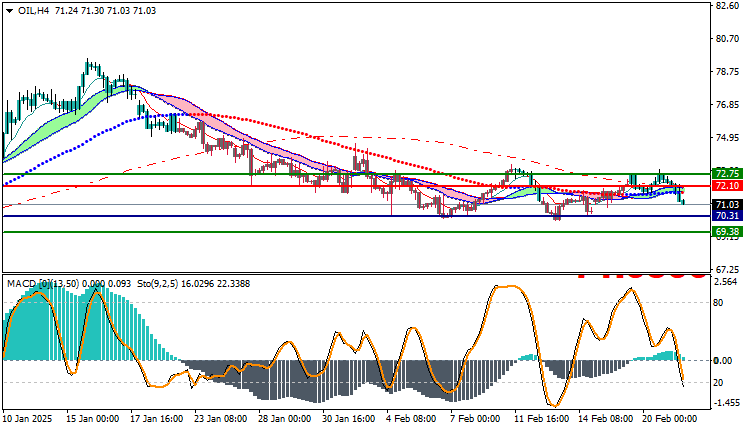The image size is (750, 430).
Task: Click the 23 Jan 08:00 time label
Action: point(221,419)
